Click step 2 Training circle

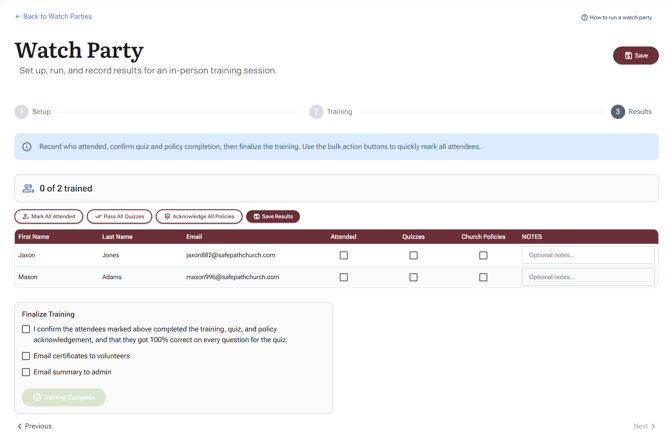tap(316, 112)
